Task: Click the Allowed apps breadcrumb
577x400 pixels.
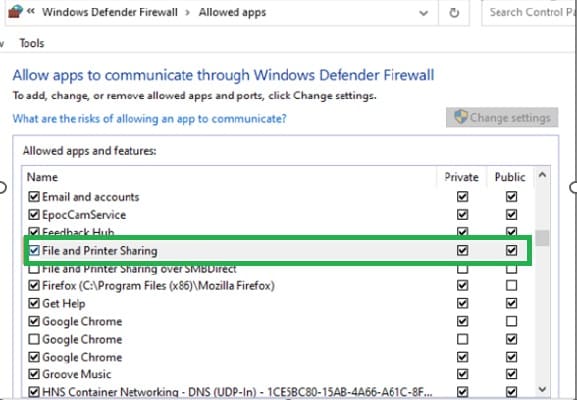Action: (x=232, y=12)
